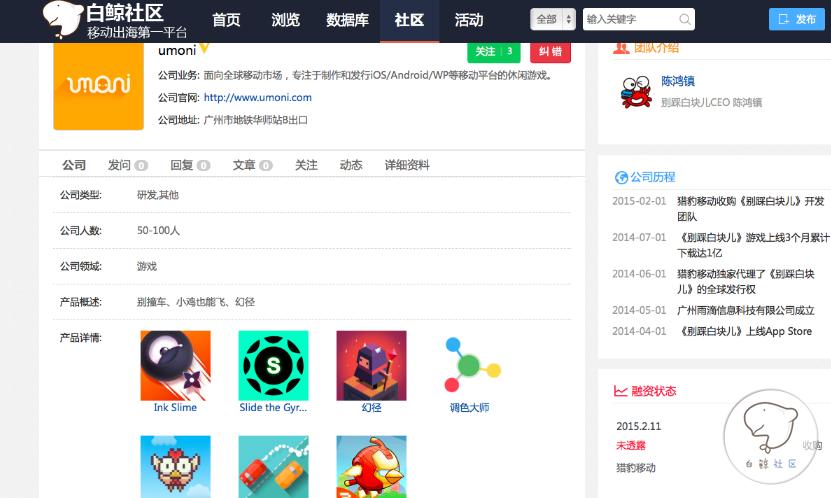
Task: Click the red 纠错 button
Action: tap(550, 52)
